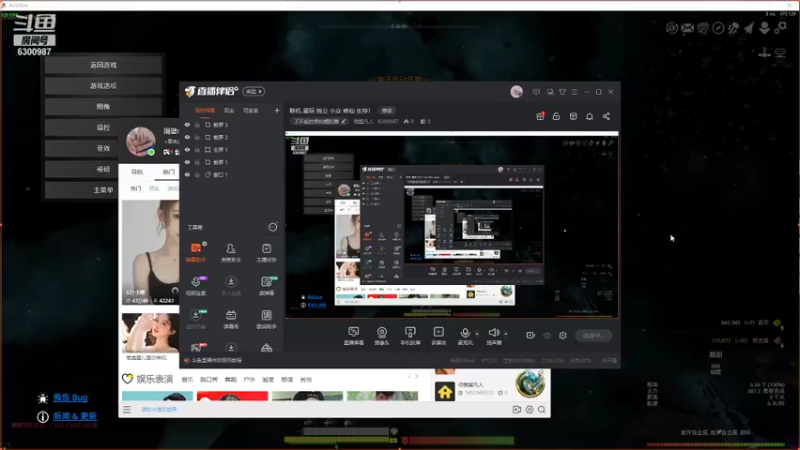800x450 pixels.
Task: Switch to the second scene tab
Action: click(x=229, y=110)
